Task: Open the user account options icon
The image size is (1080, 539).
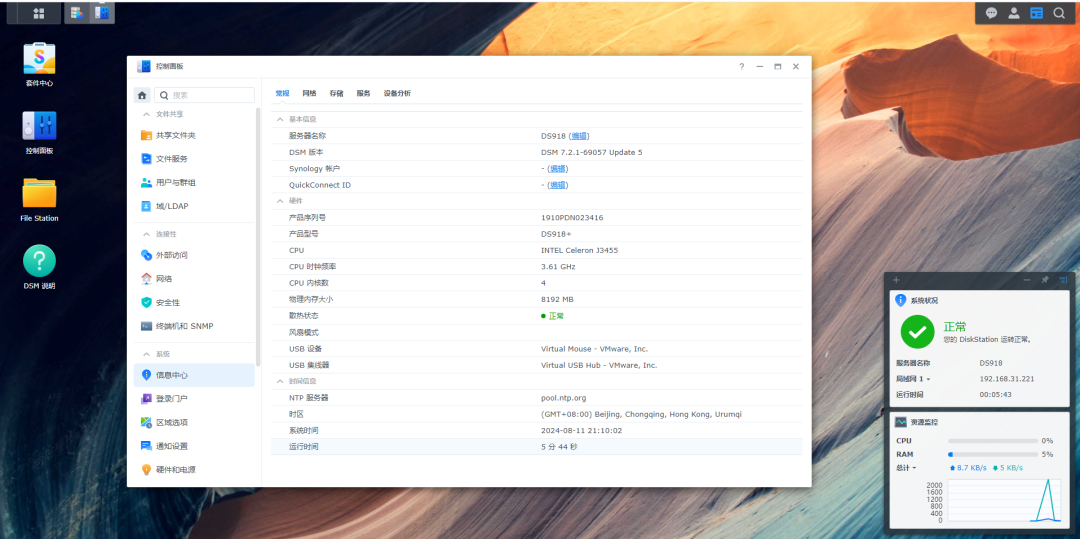Action: point(1014,13)
